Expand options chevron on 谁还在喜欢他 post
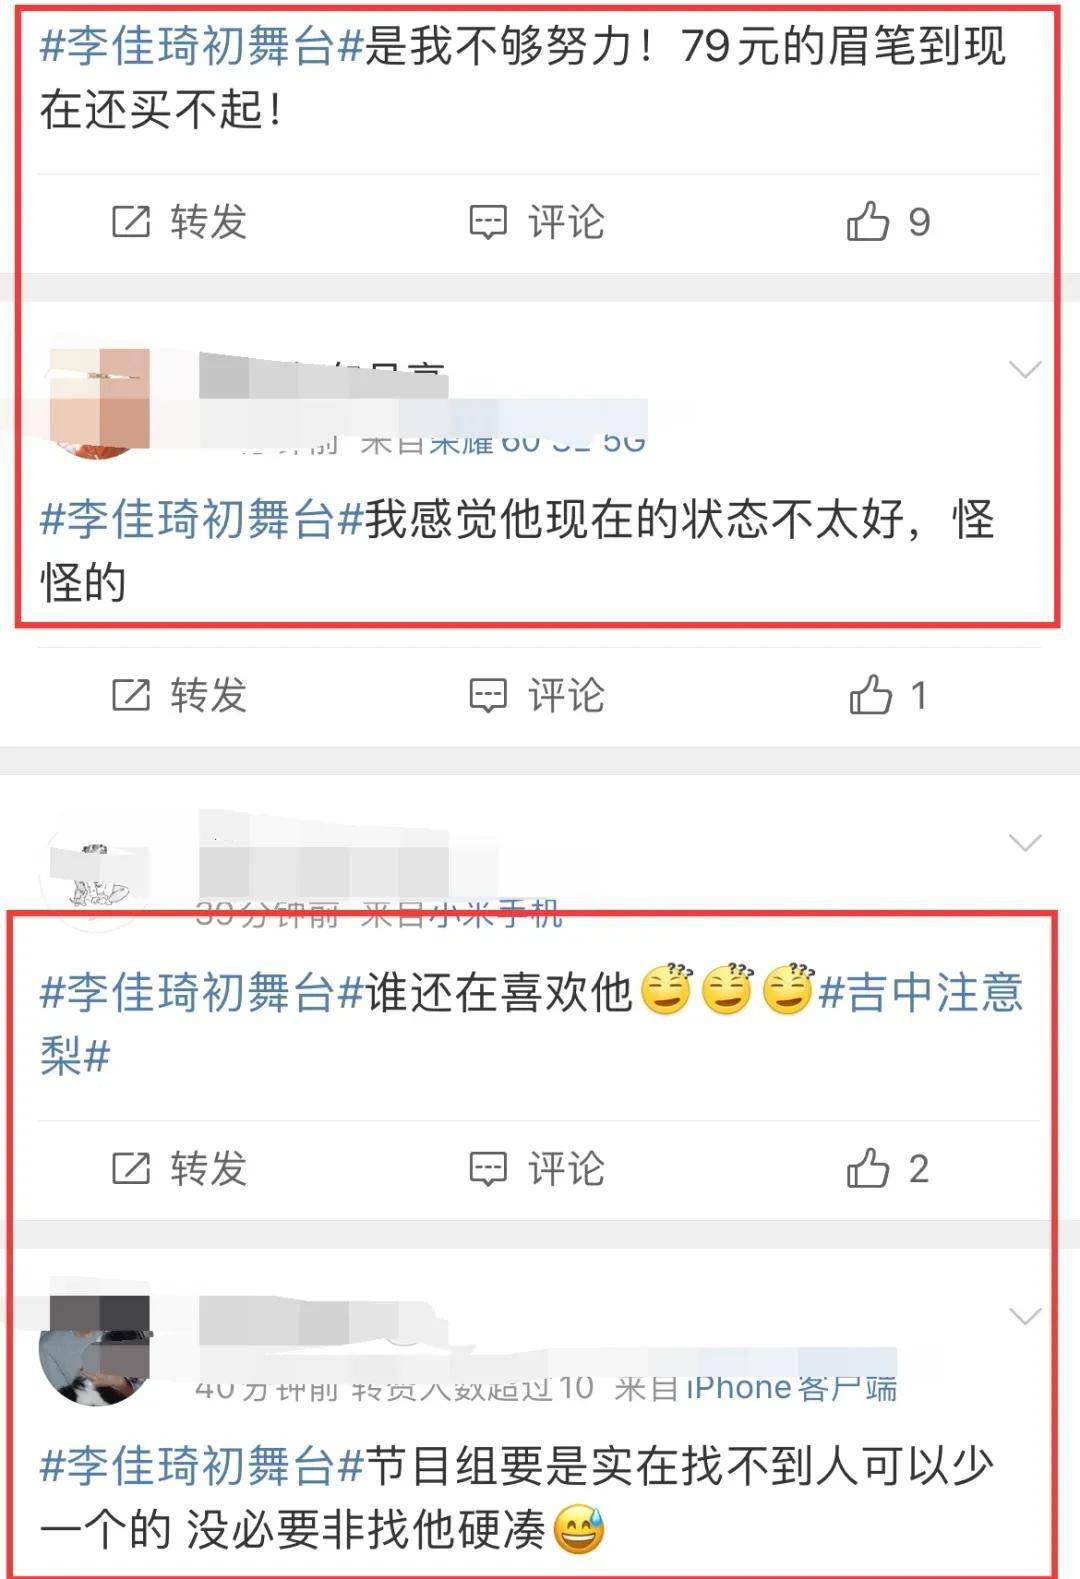This screenshot has width=1080, height=1579. coord(1025,843)
